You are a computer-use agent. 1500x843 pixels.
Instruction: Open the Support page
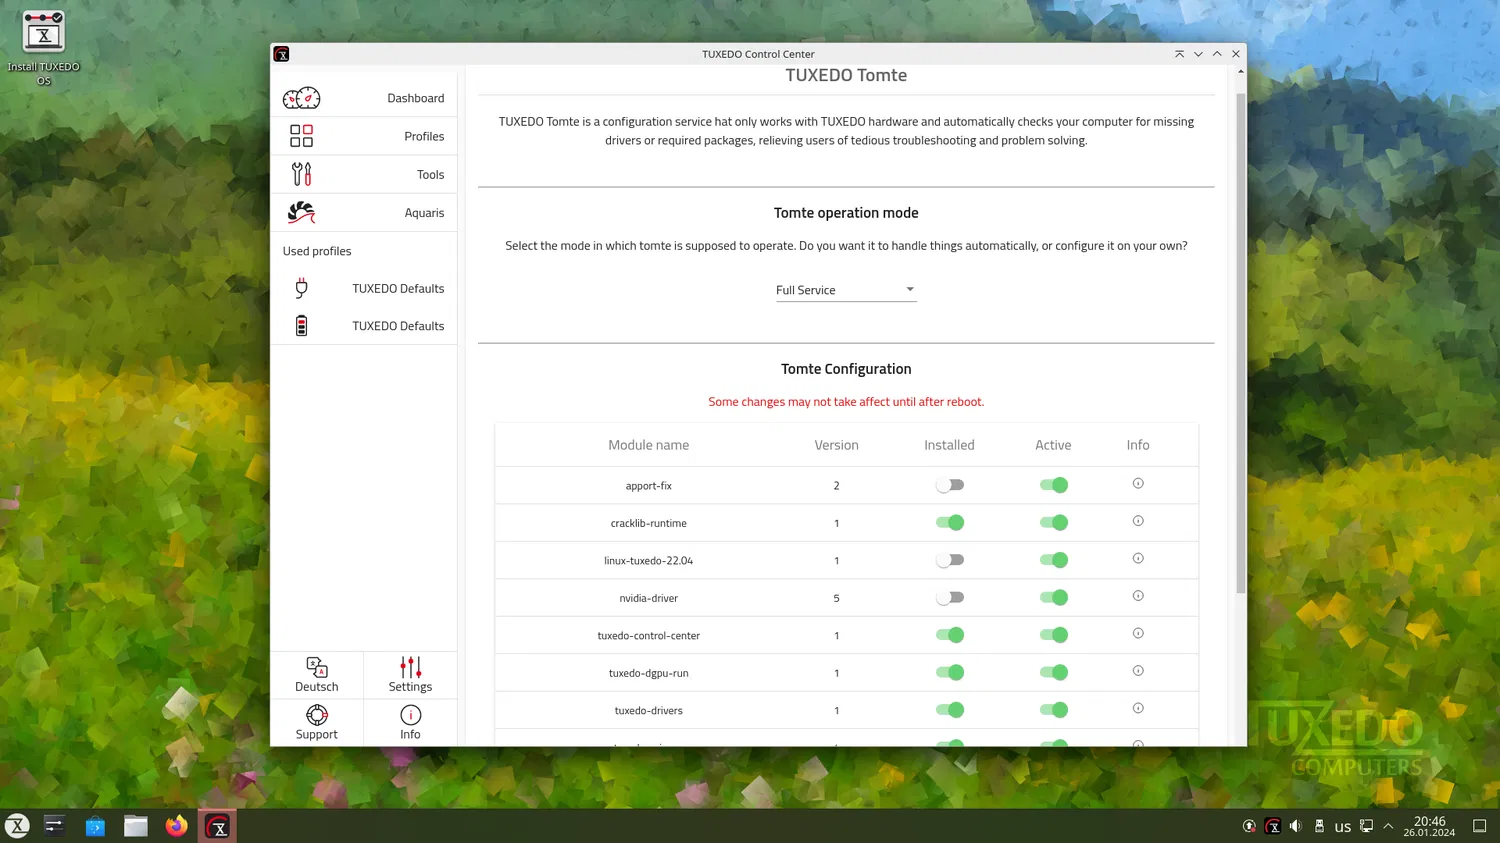tap(317, 722)
